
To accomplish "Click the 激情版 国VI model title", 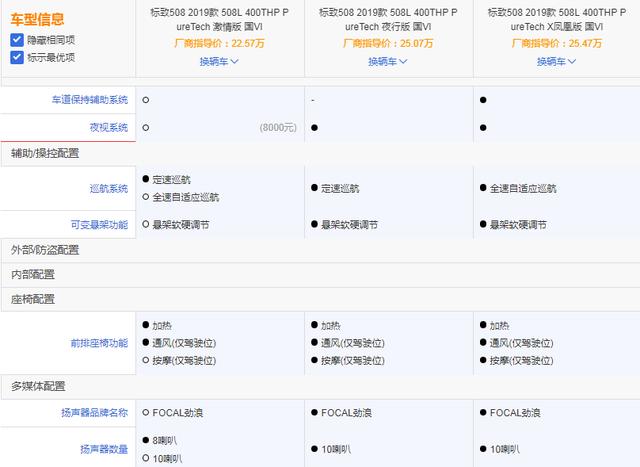I will [220, 20].
